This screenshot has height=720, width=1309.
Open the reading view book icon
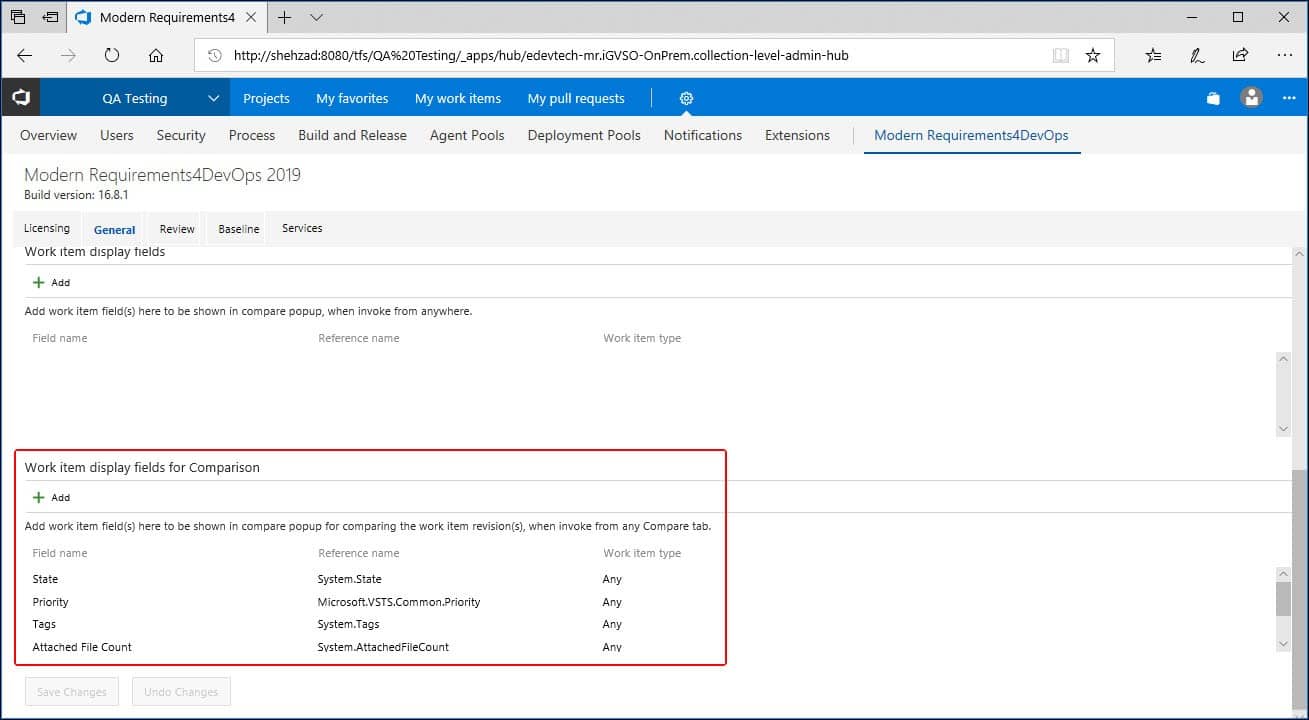click(1061, 56)
